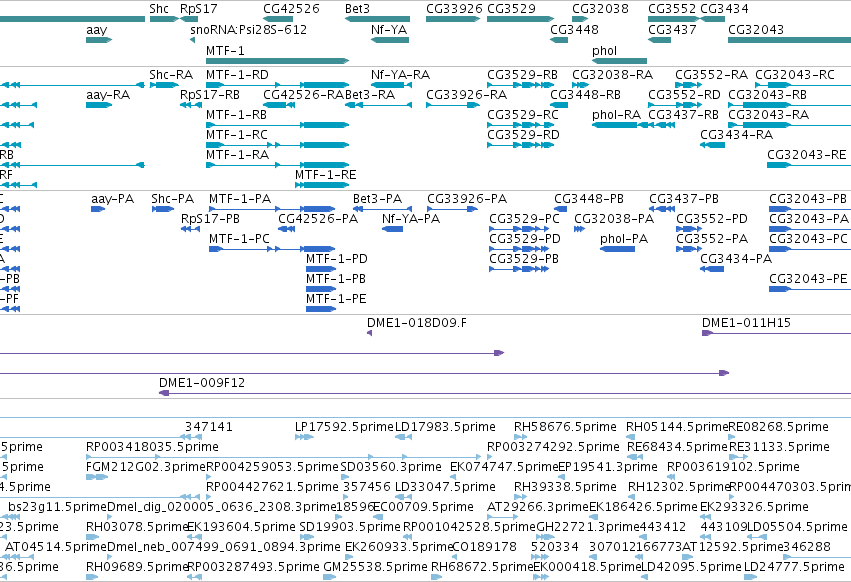Click EST label GM25538.5prime
851x582 pixels.
point(376,567)
